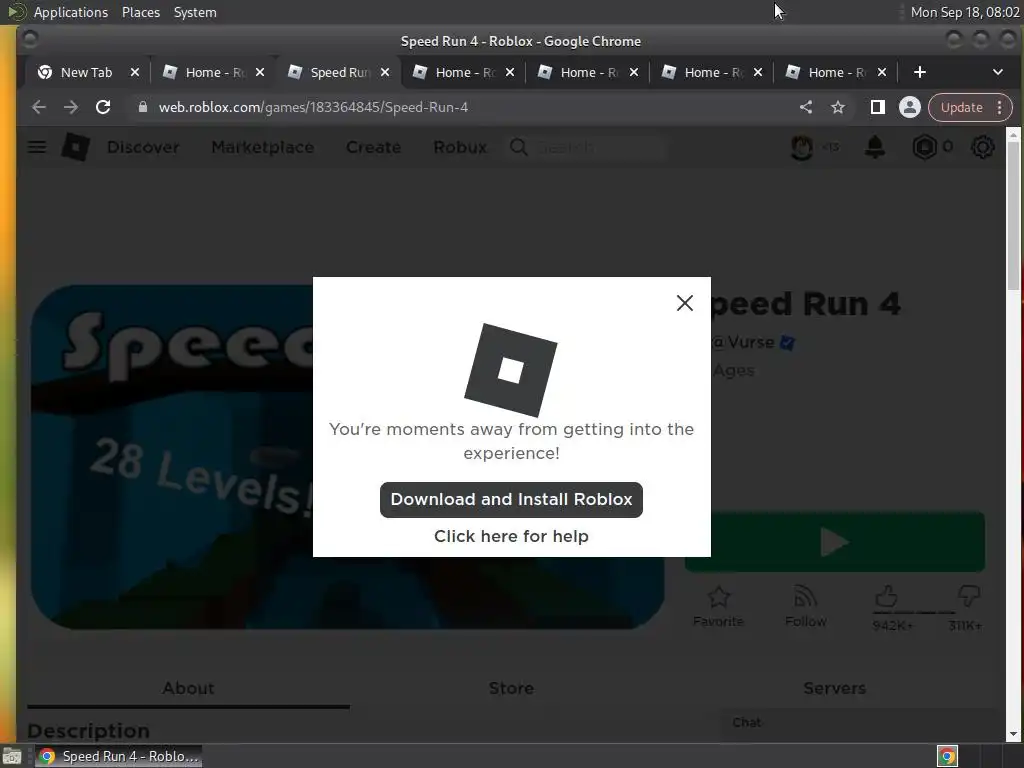
Task: Click browser forward arrow
Action: point(71,107)
